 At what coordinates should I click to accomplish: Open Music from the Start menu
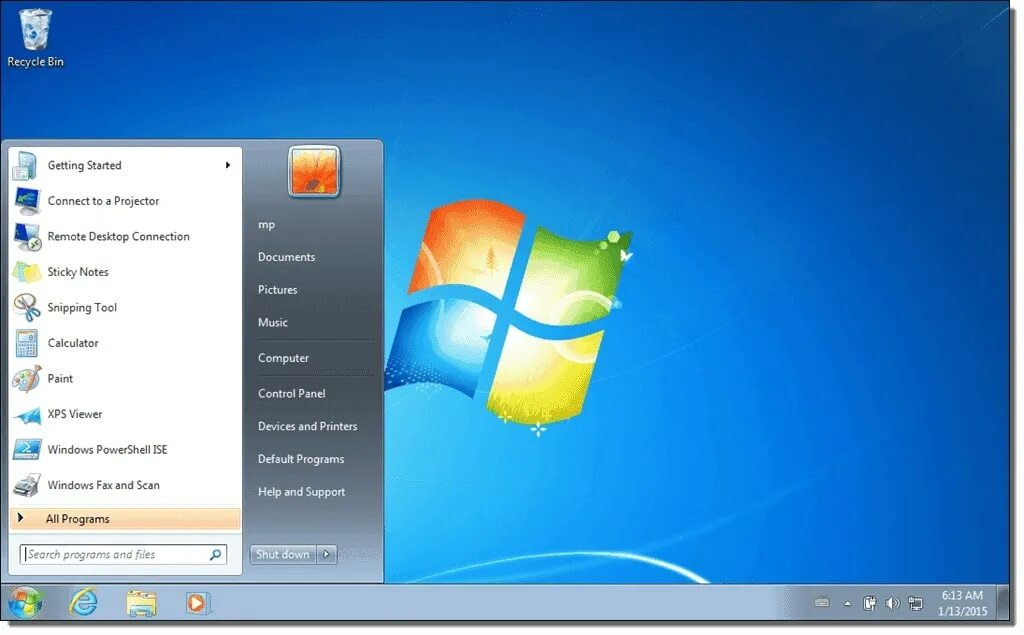click(272, 323)
